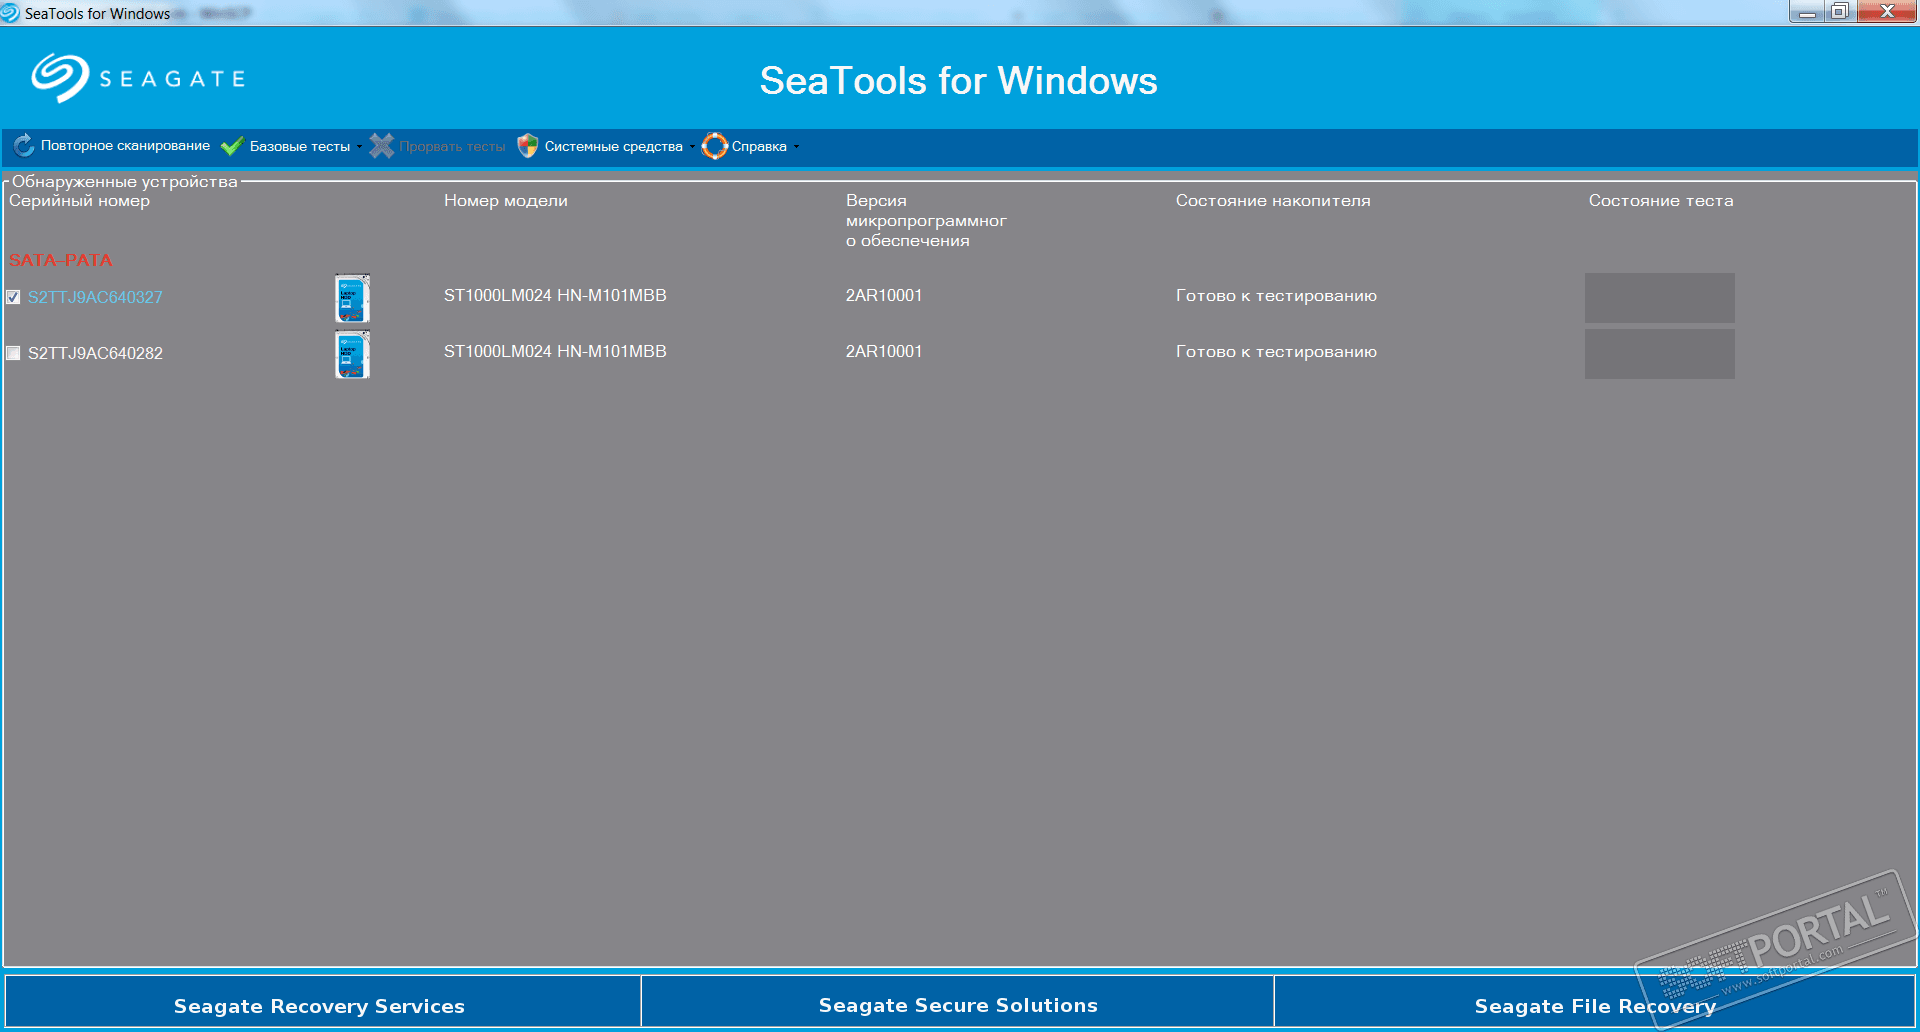Click the SeaTools for Windows banner title
The width and height of the screenshot is (1920, 1032).
(958, 81)
